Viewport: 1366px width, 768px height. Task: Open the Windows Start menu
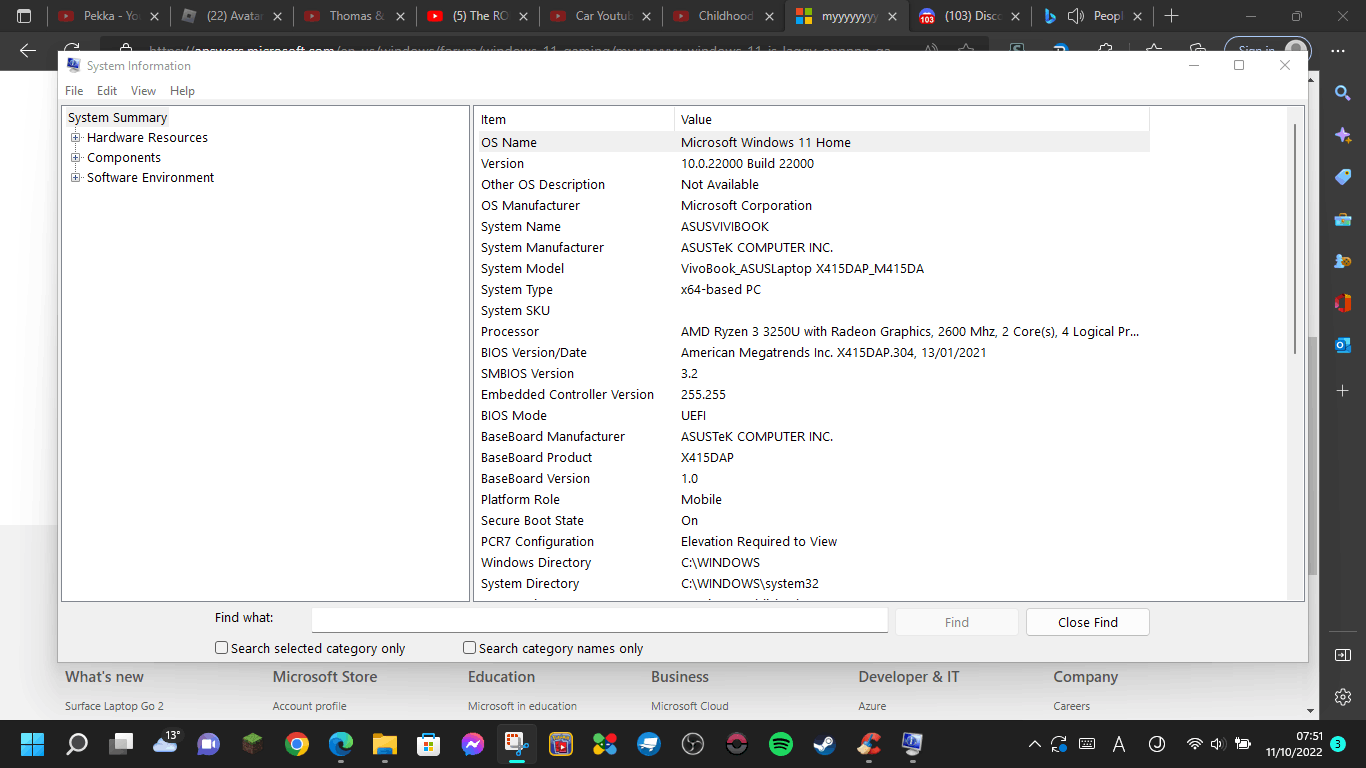[x=33, y=744]
